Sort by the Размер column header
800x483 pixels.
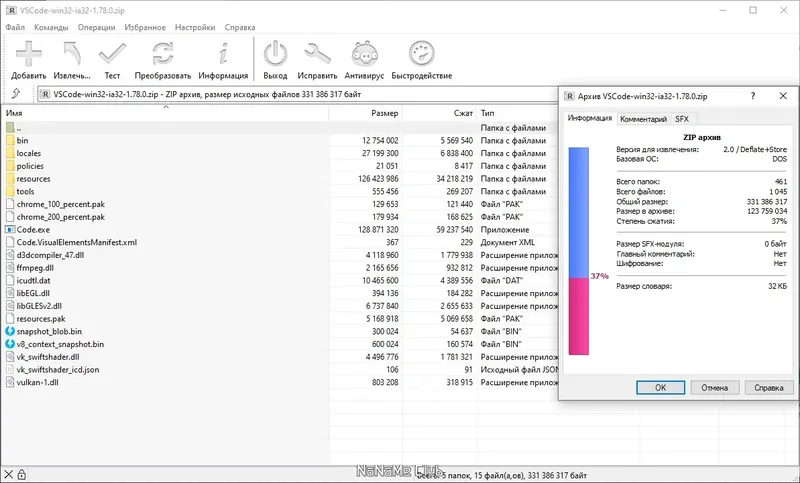click(x=365, y=113)
